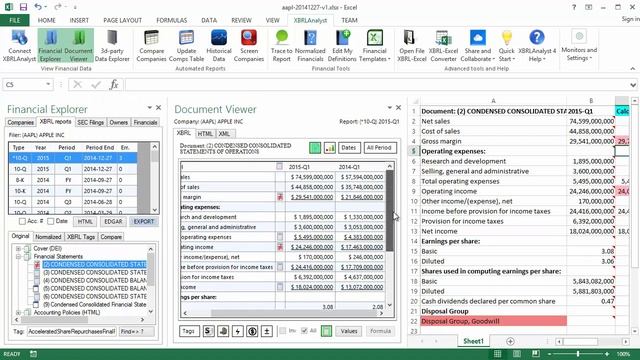Toggle the Document Viewer ribbon button
The width and height of the screenshot is (640, 360).
click(x=78, y=46)
